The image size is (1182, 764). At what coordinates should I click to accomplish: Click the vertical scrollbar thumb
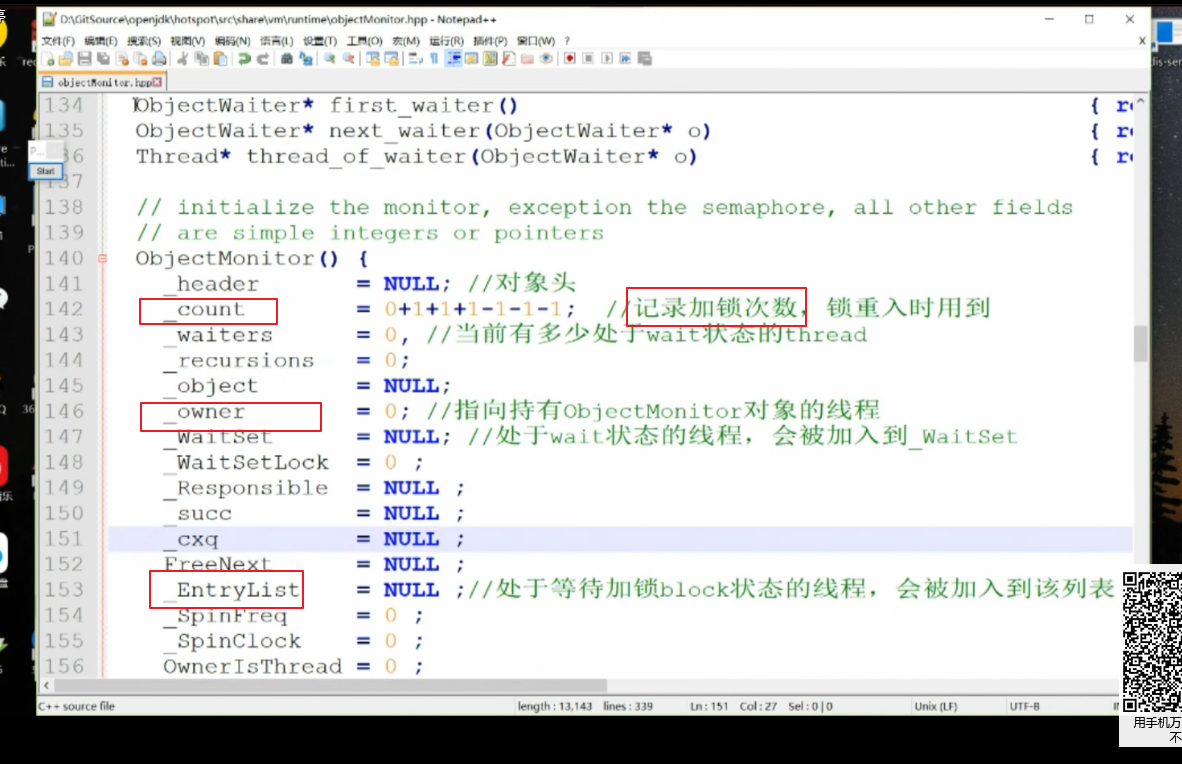tap(1140, 344)
